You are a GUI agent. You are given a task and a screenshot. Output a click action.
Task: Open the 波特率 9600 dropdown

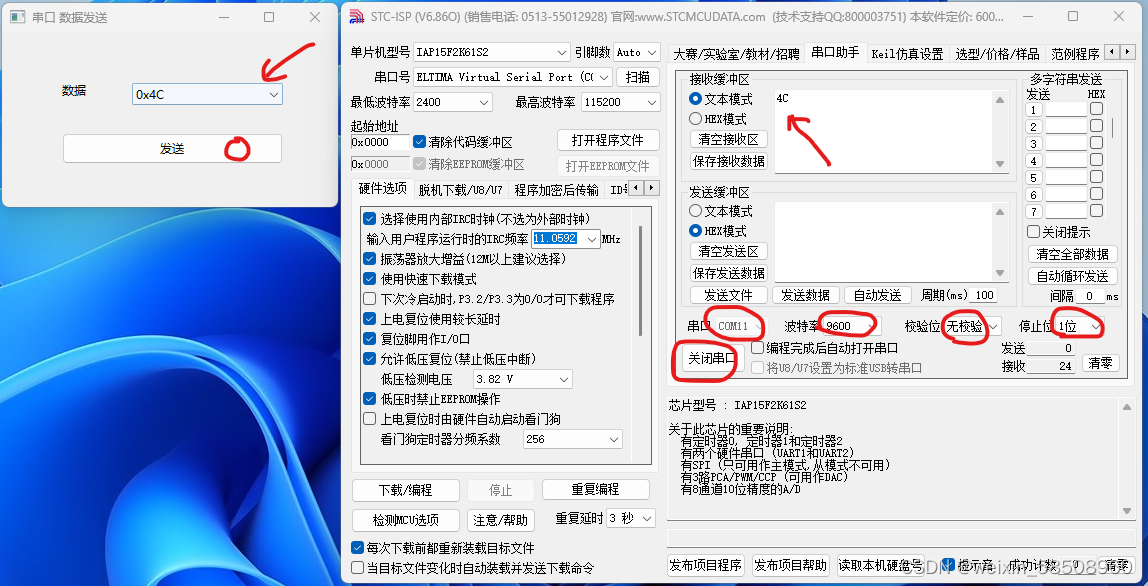click(x=851, y=326)
